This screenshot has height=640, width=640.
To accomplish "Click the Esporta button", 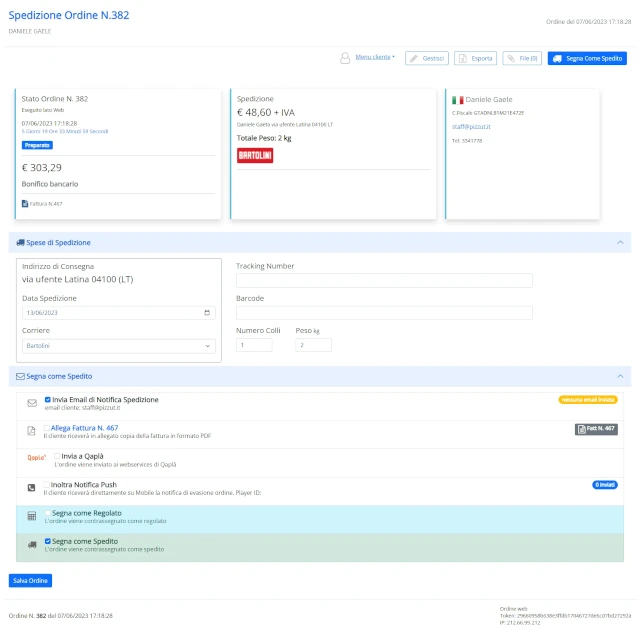I will click(x=475, y=58).
